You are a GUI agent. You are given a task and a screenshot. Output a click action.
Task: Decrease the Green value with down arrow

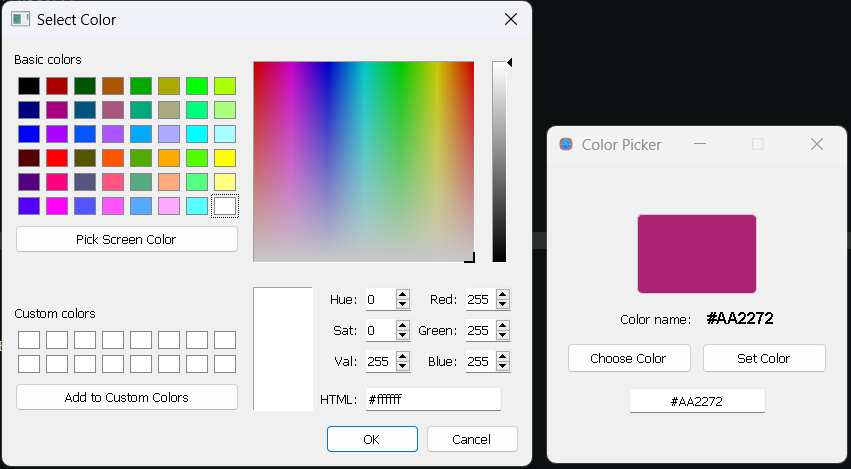point(503,335)
